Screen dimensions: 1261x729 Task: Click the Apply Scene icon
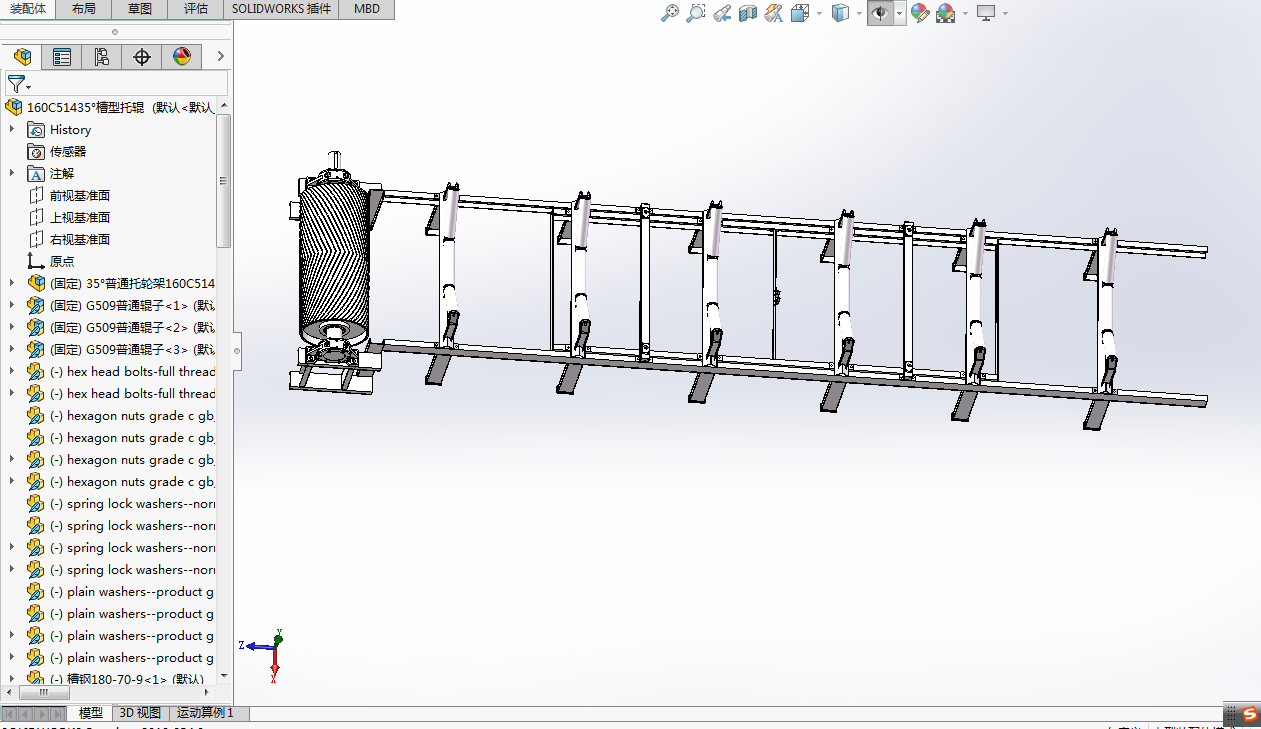[945, 13]
